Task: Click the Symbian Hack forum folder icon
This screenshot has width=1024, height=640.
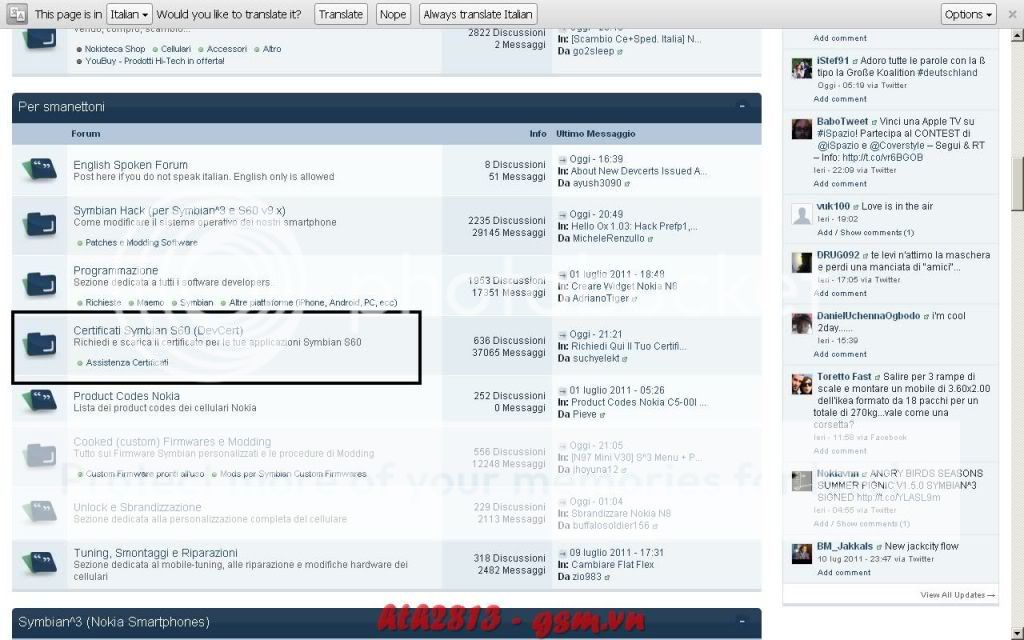Action: pyautogui.click(x=40, y=223)
